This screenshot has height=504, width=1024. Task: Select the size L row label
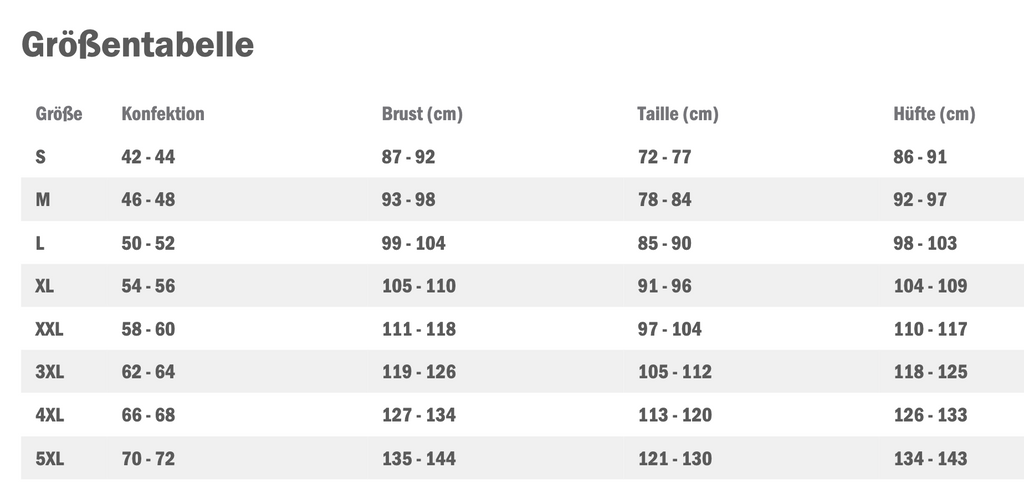pyautogui.click(x=40, y=243)
